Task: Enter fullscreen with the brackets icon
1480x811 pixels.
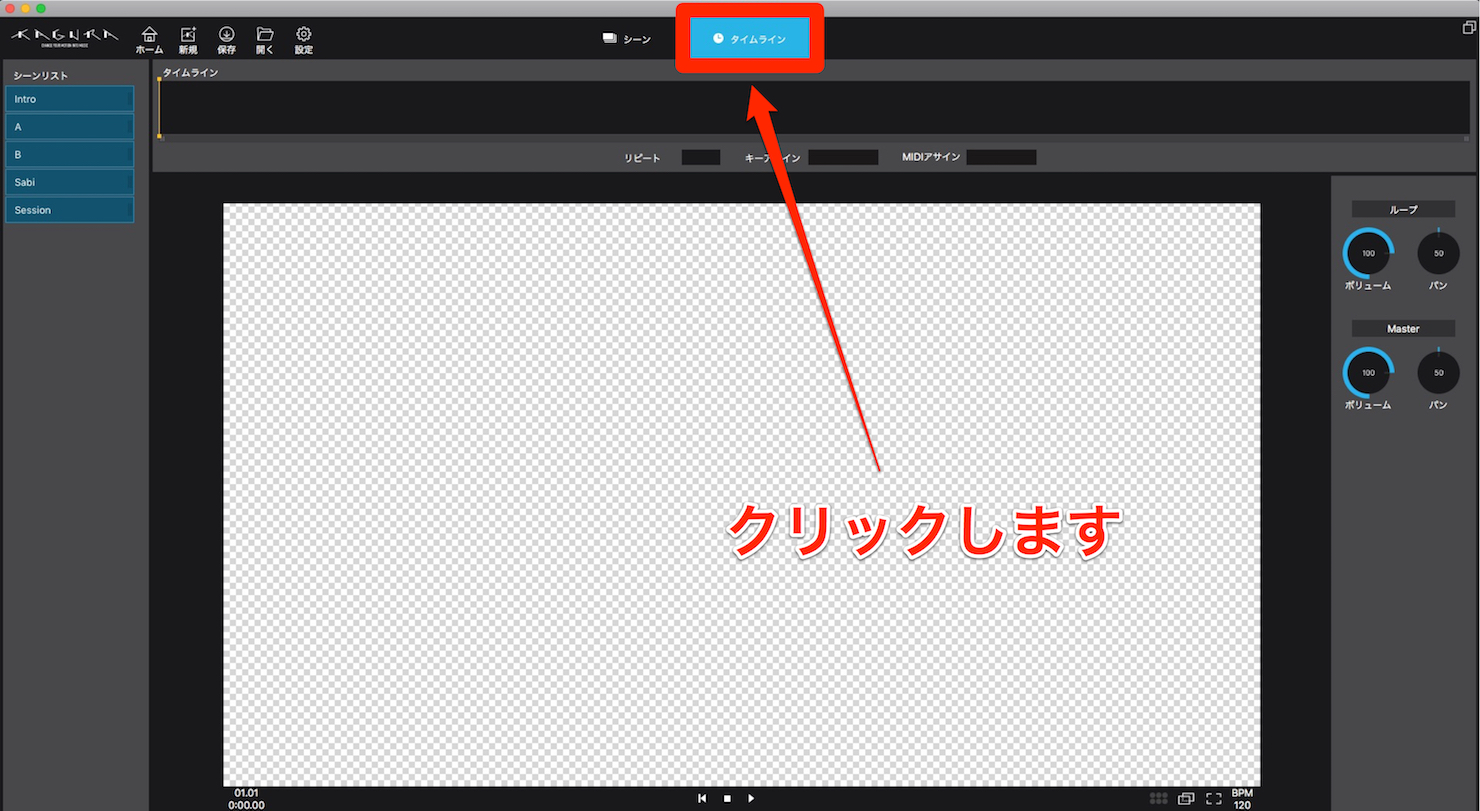Action: tap(1214, 798)
